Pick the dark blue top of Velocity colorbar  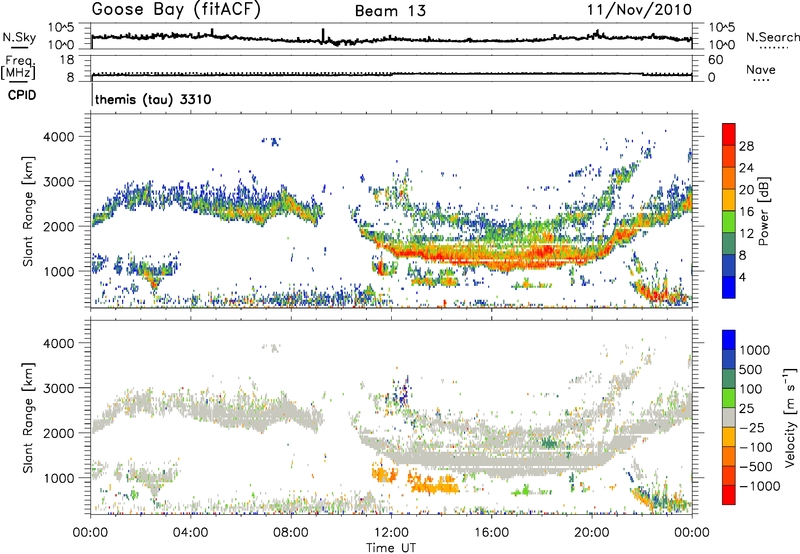coord(729,337)
